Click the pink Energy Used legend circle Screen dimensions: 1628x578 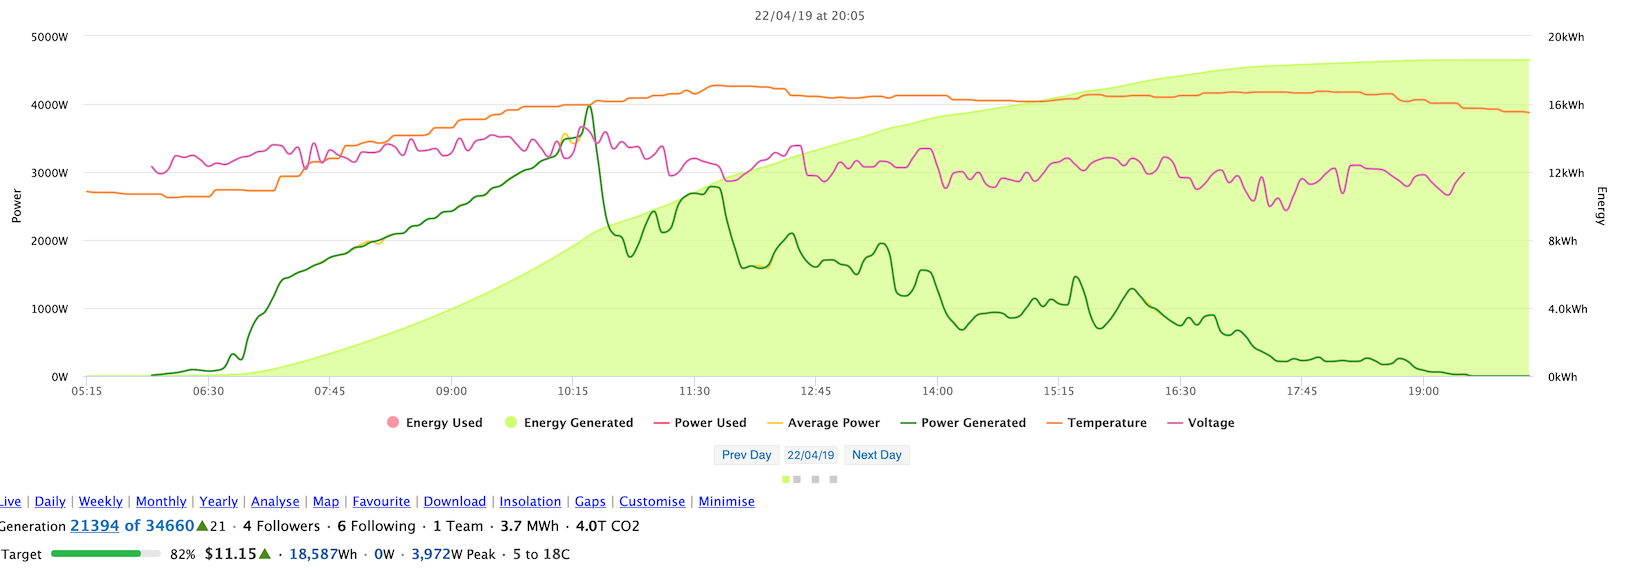tap(393, 422)
